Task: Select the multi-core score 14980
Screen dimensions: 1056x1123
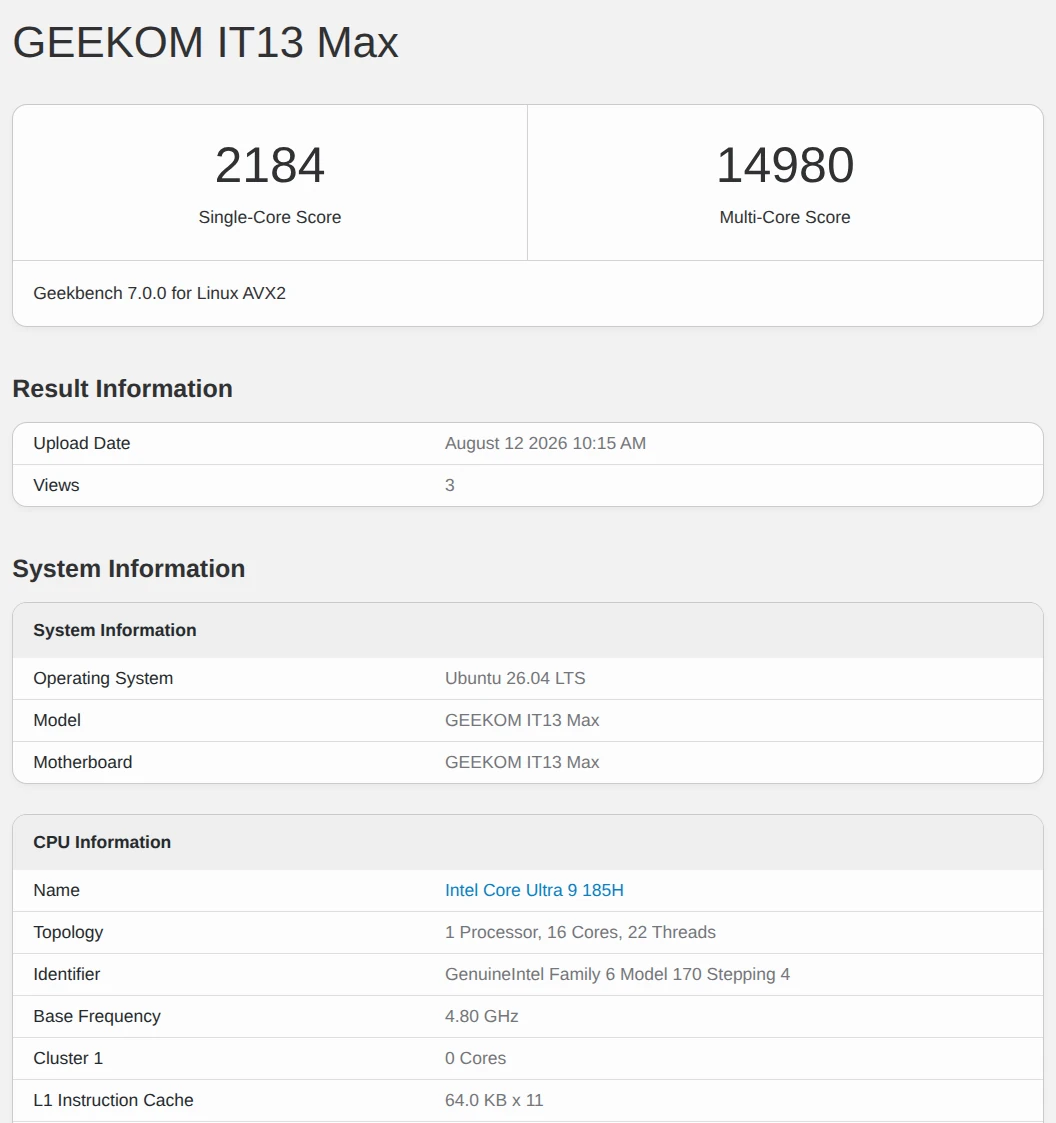Action: 785,165
